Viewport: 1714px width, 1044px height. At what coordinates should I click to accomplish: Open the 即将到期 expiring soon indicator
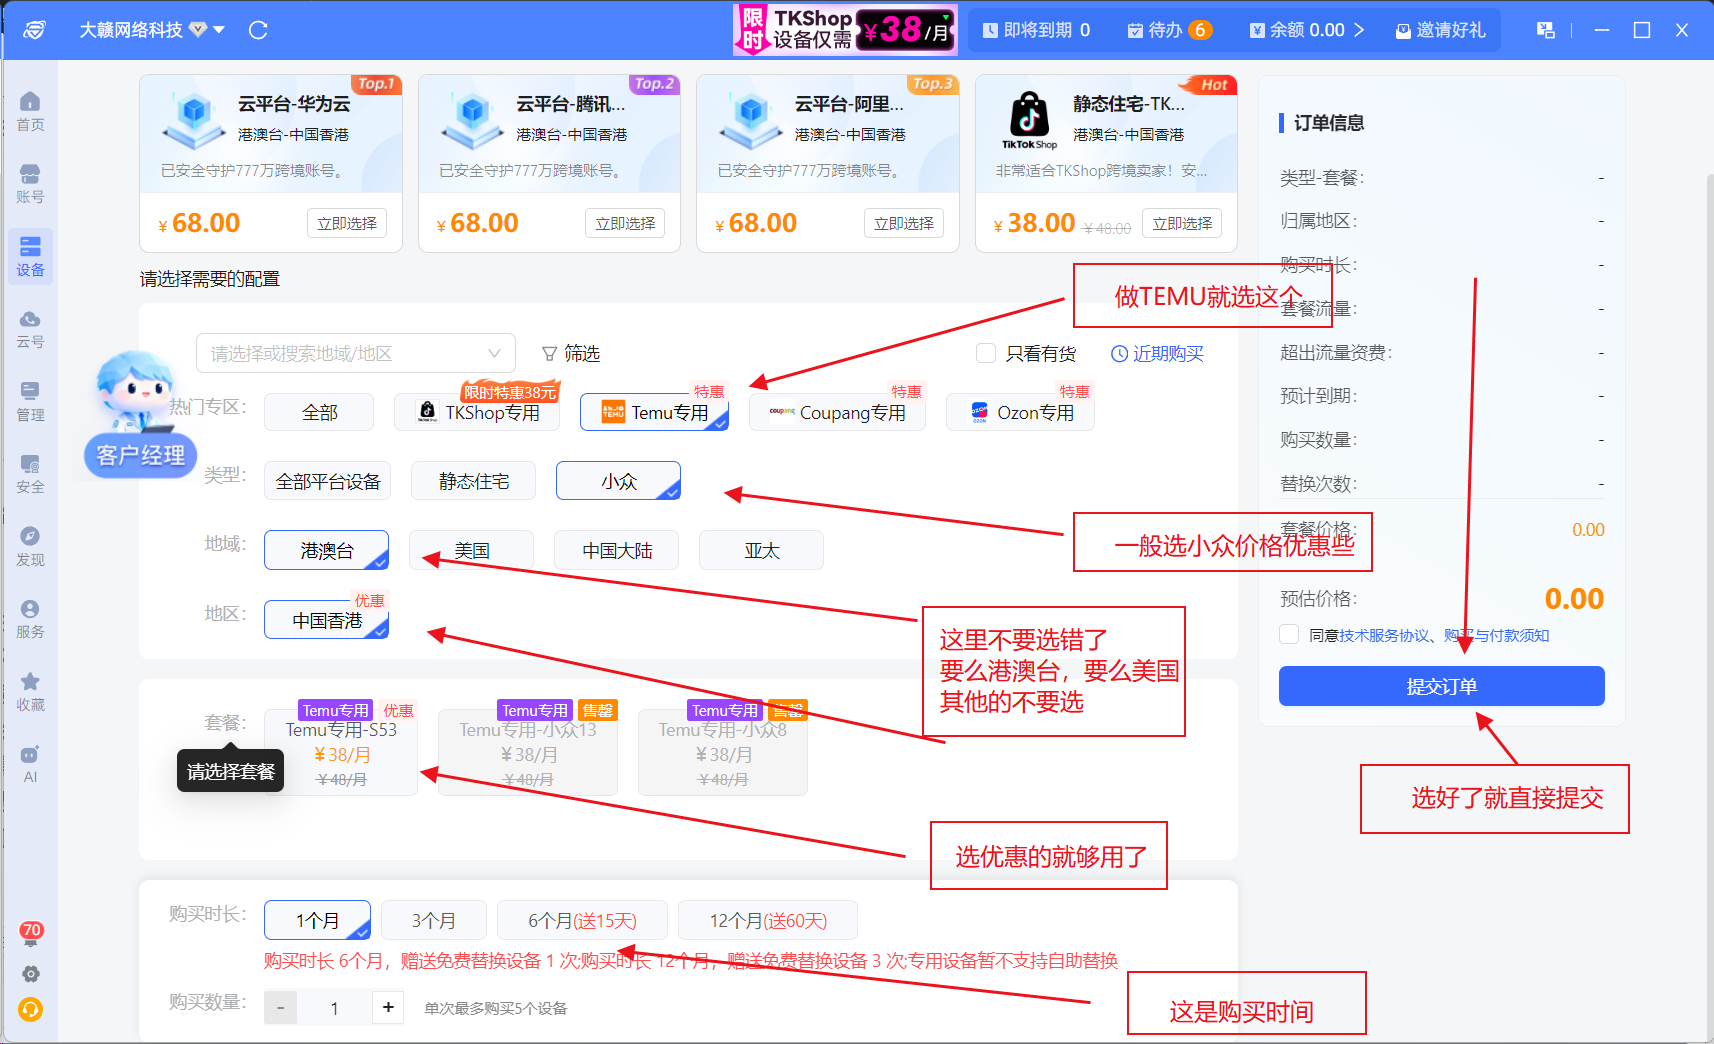point(1036,30)
